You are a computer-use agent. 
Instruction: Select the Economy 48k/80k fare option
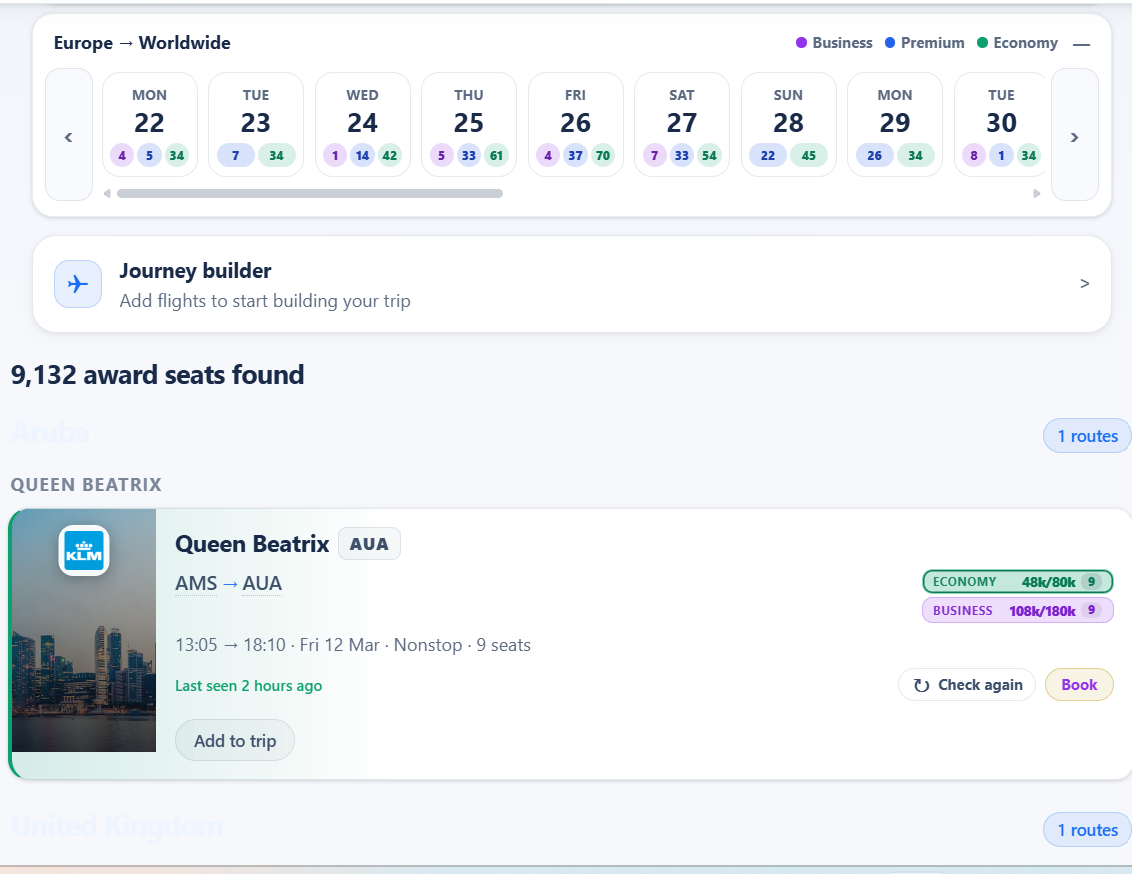(1017, 582)
